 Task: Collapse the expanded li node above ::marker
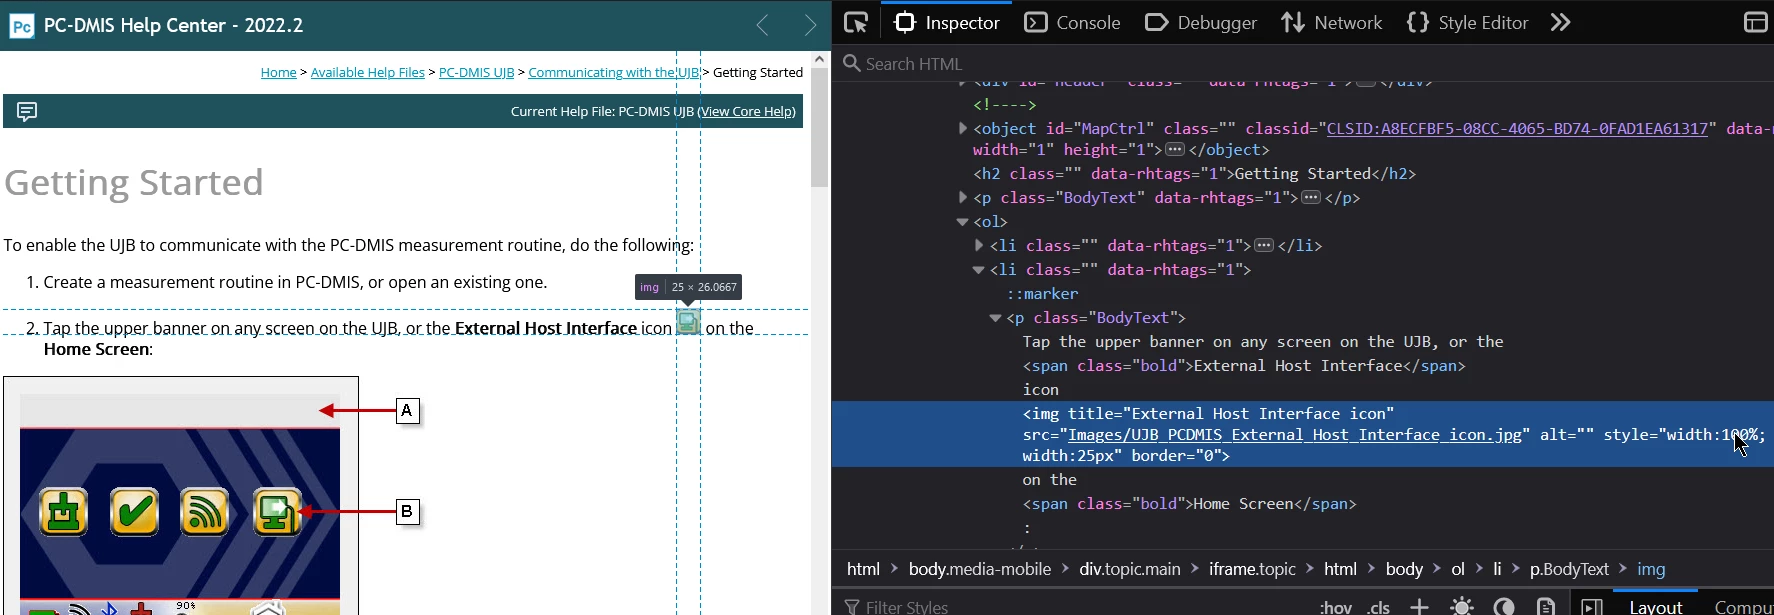pos(979,269)
